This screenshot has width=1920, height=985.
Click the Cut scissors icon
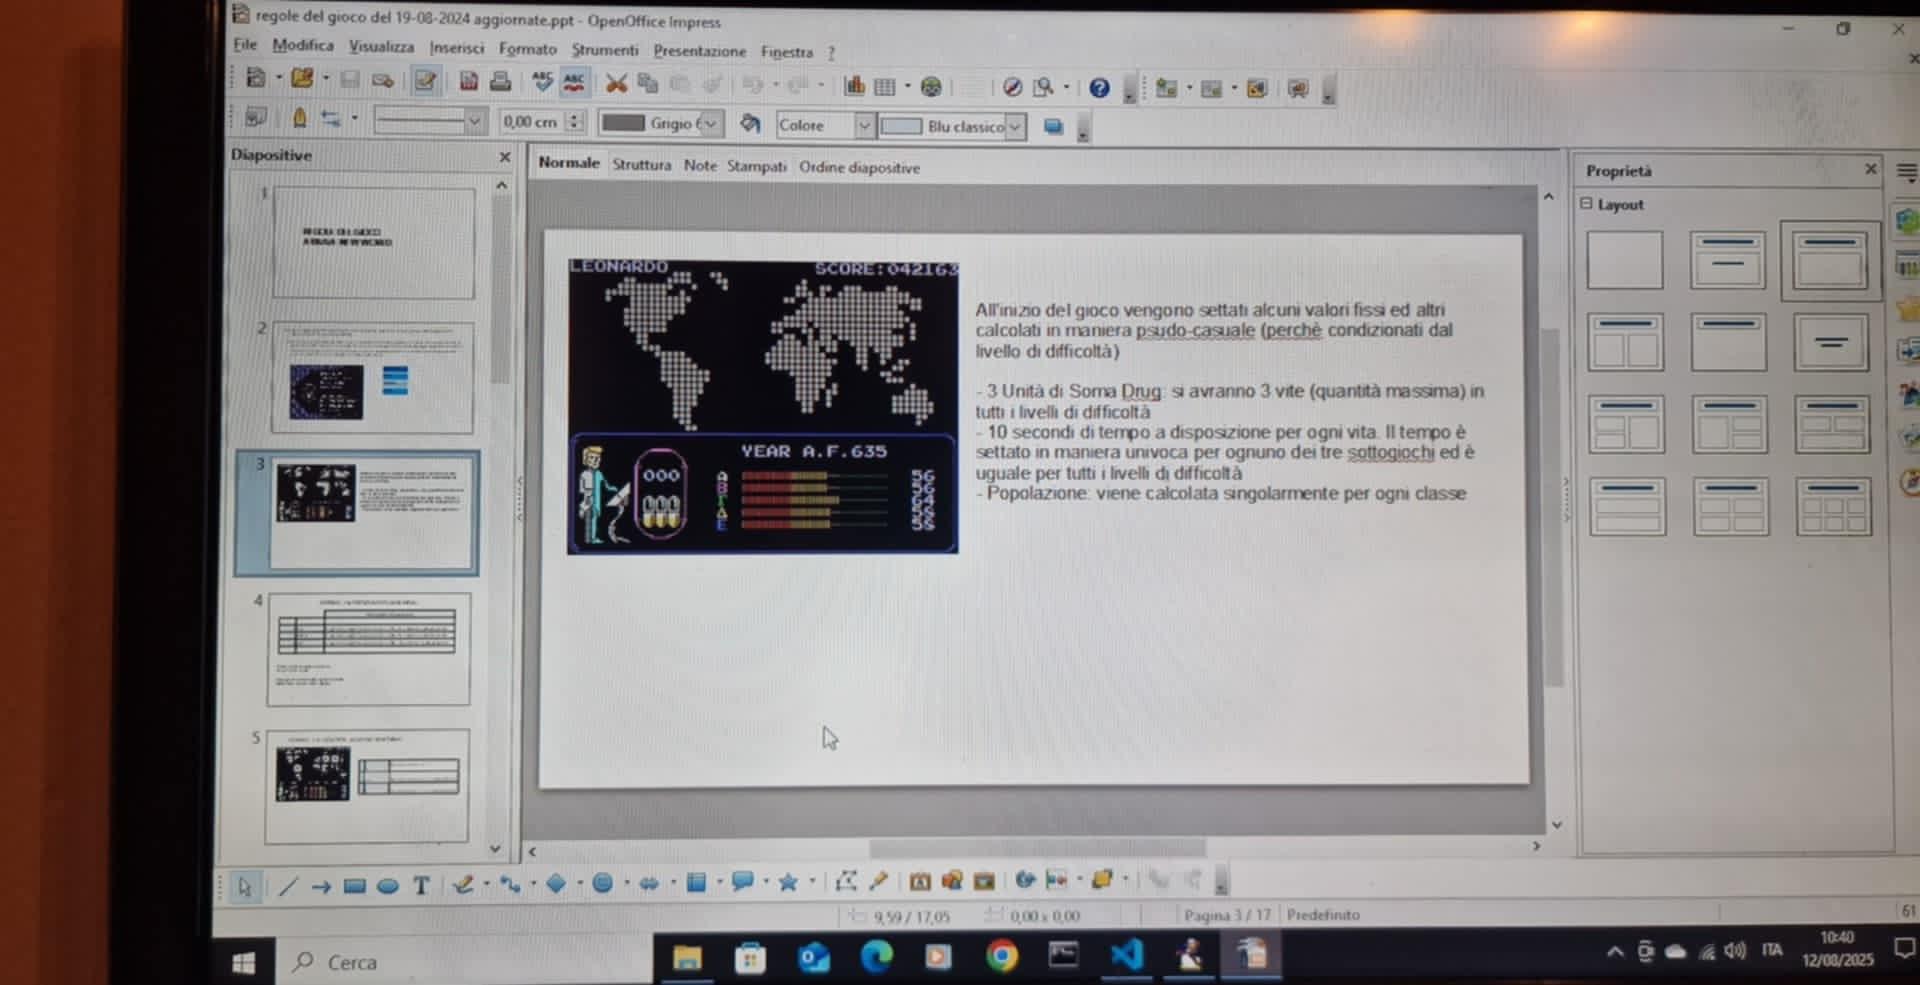(x=616, y=84)
